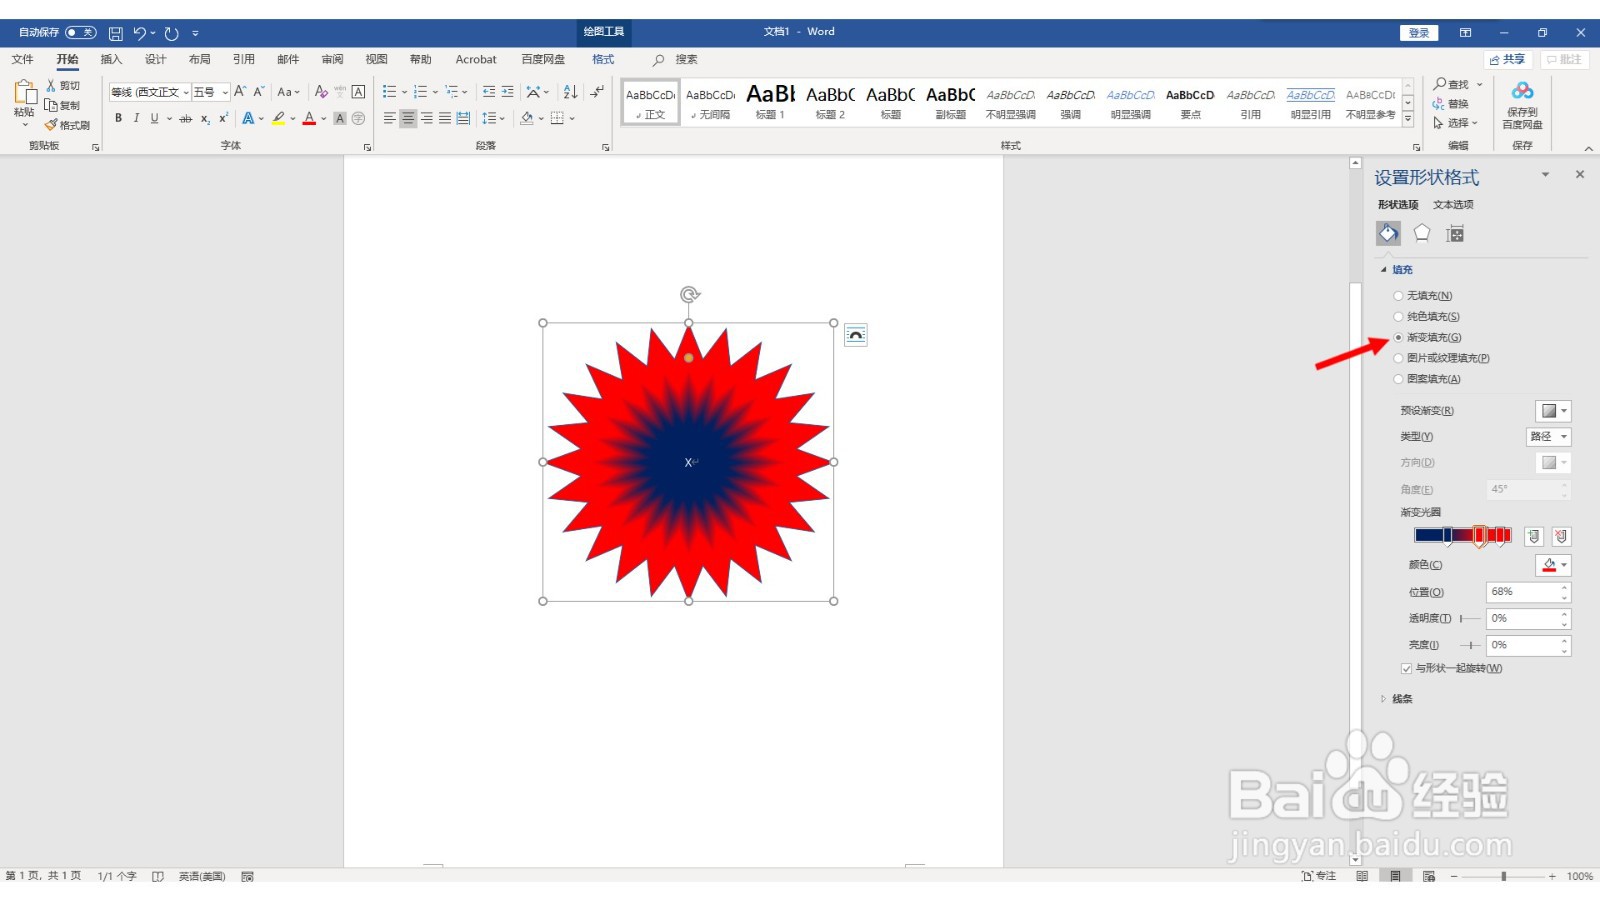The image size is (1600, 900).
Task: Increase font size with grow font icon
Action: tap(240, 92)
